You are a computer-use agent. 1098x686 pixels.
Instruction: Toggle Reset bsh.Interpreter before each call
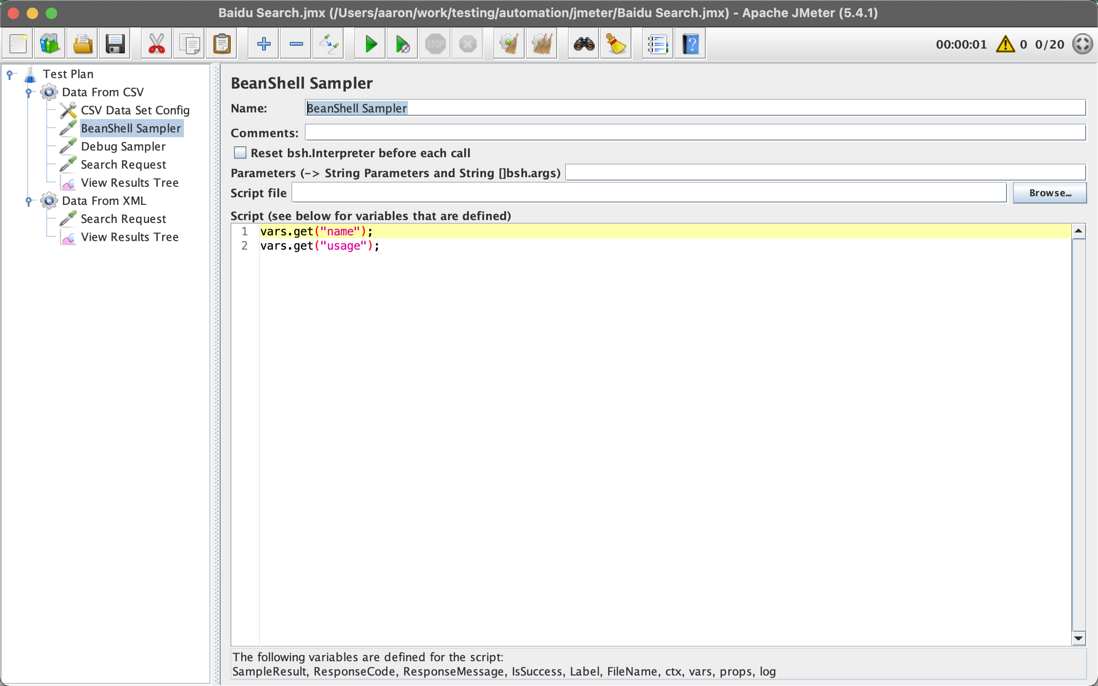240,153
